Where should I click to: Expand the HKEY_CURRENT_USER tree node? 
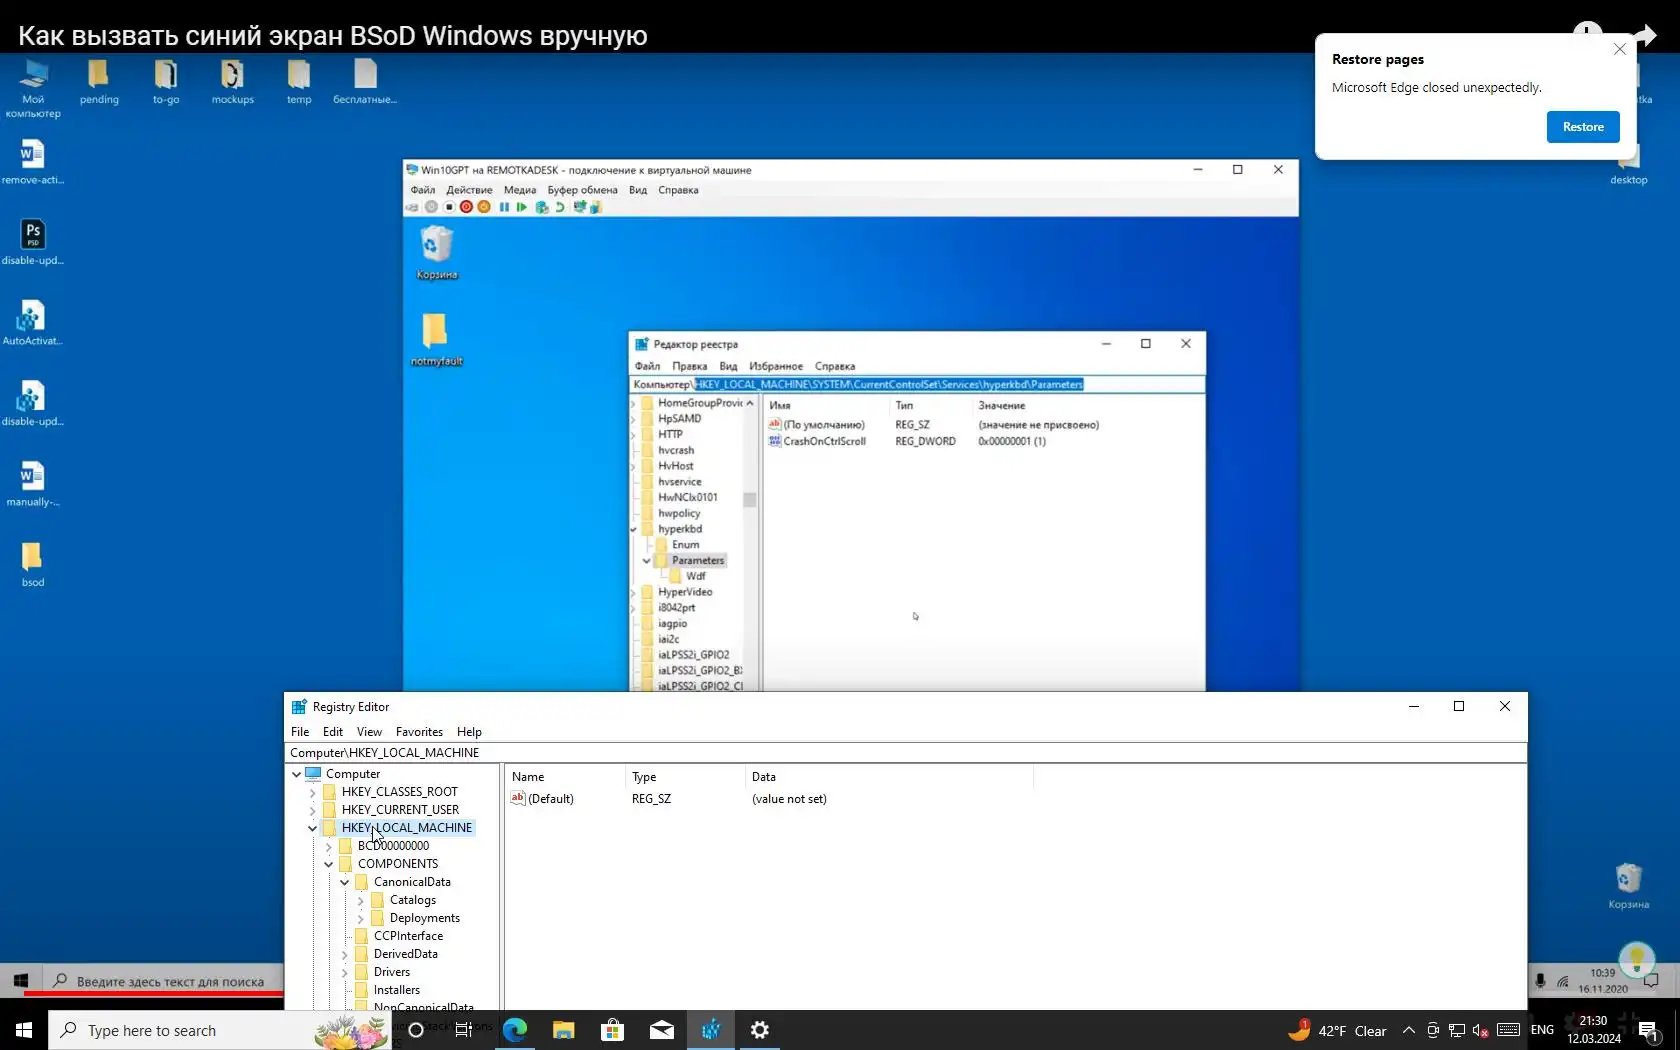click(312, 810)
